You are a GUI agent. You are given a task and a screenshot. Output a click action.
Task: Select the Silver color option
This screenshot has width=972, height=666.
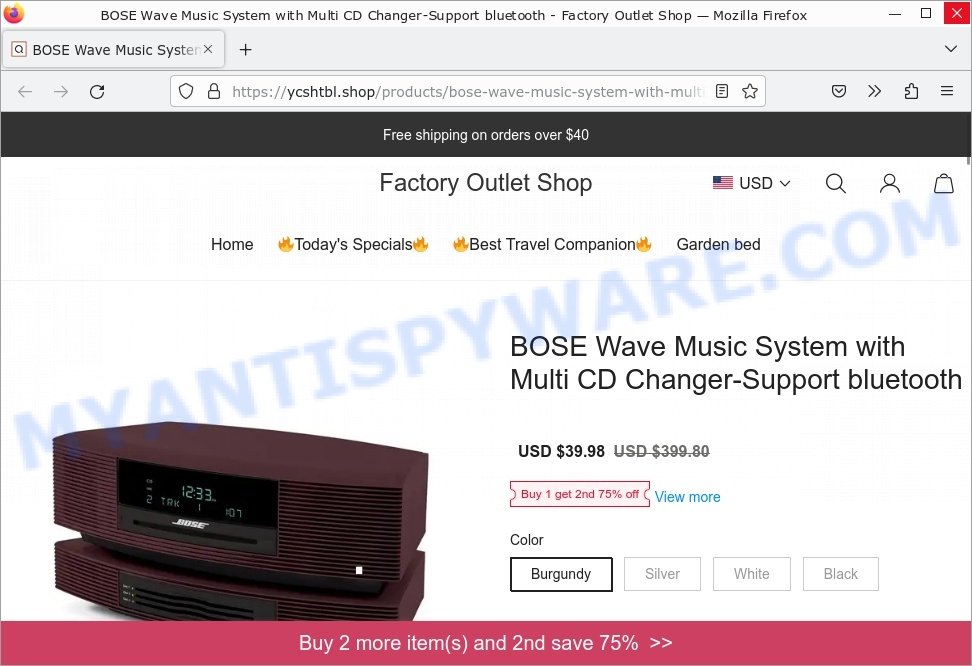662,574
